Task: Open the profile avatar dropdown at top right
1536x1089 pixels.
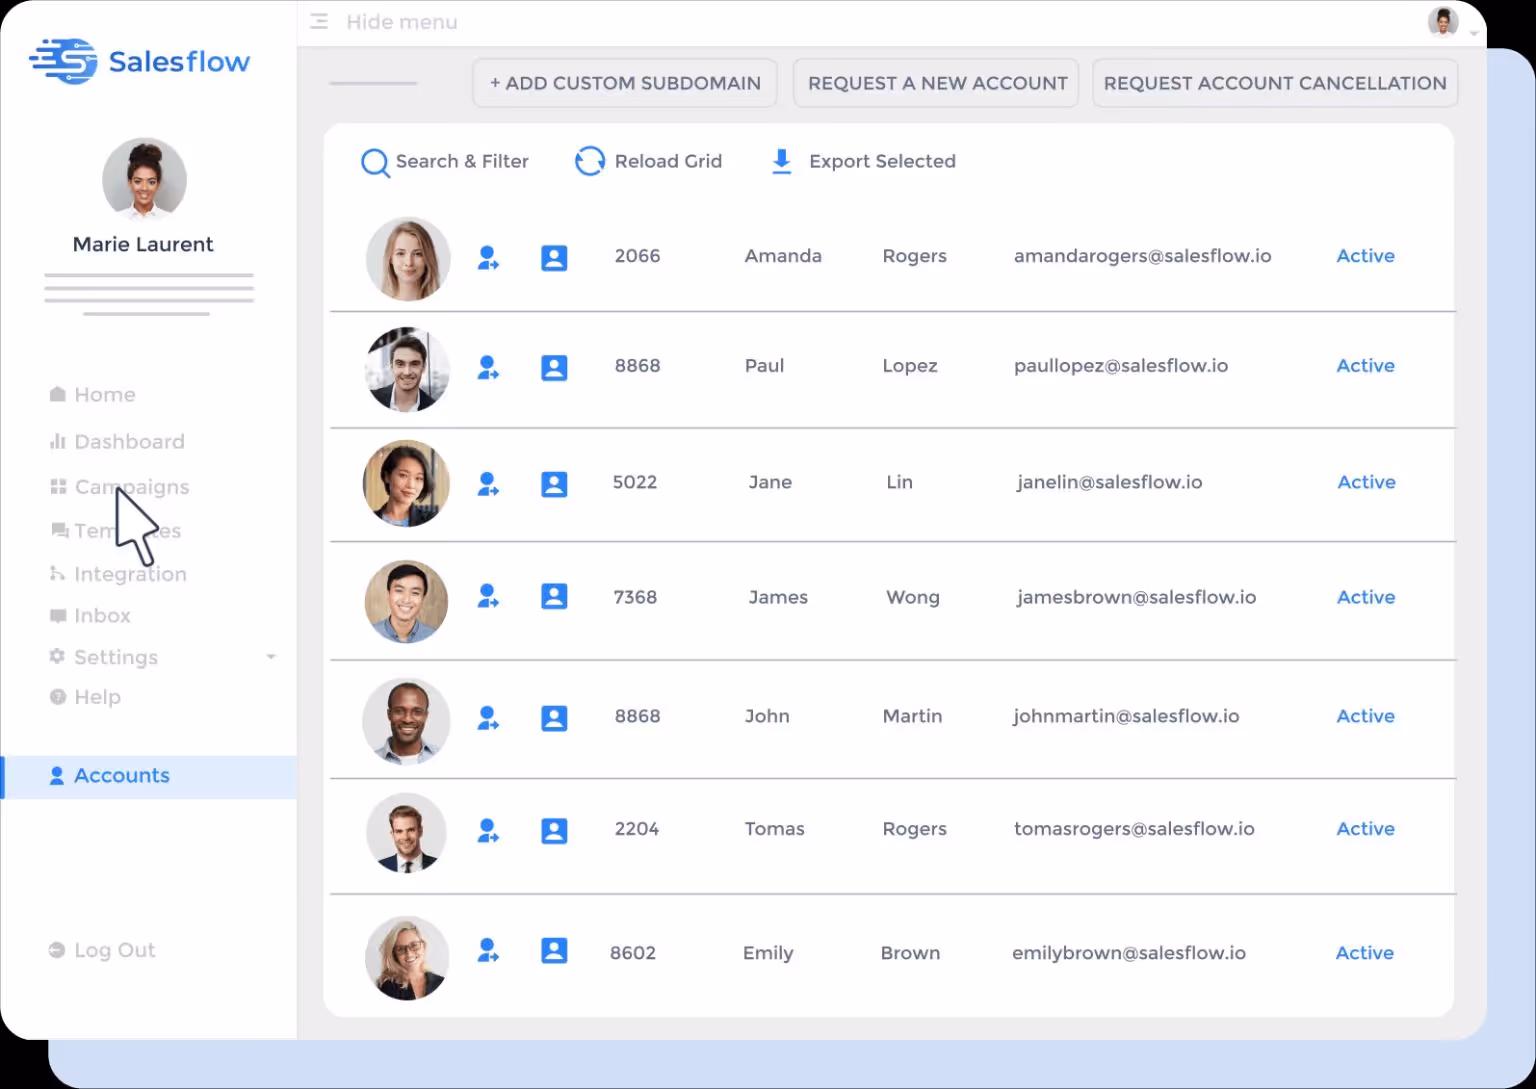Action: click(1443, 20)
